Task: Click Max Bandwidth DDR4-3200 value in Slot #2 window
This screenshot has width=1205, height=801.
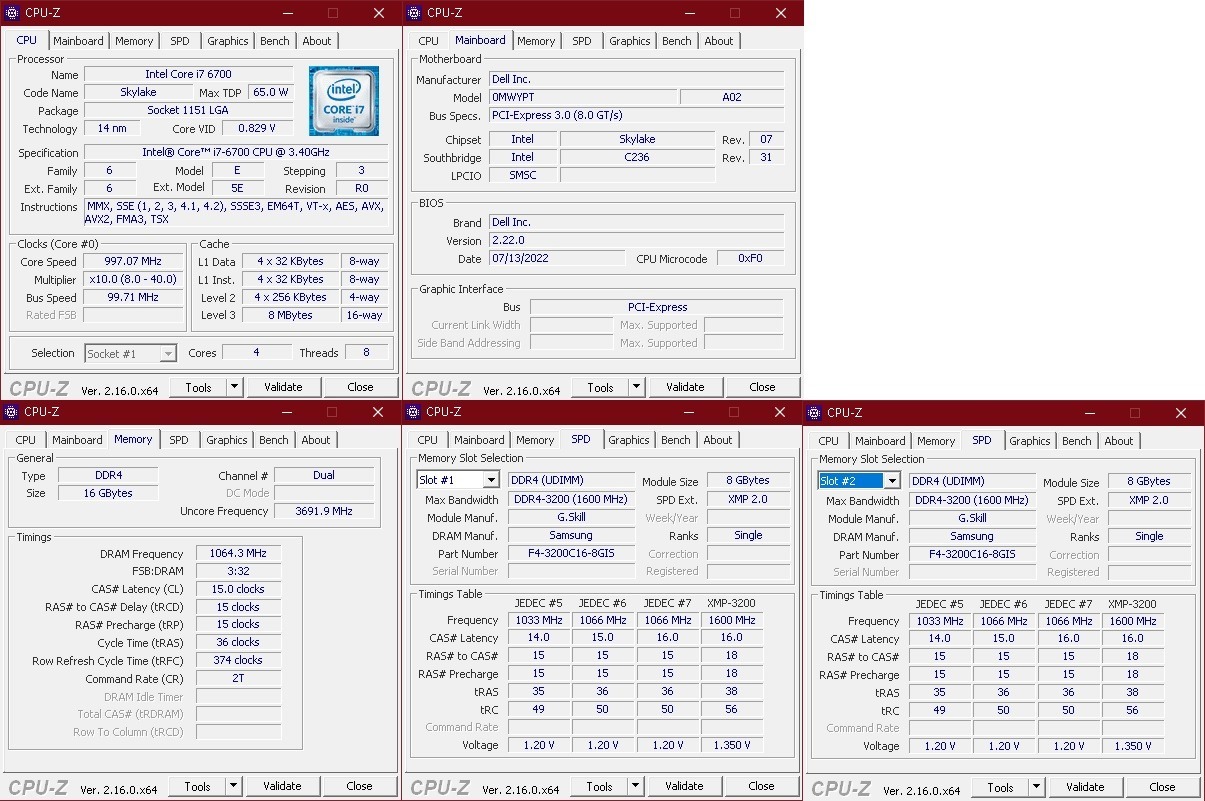Action: coord(972,501)
